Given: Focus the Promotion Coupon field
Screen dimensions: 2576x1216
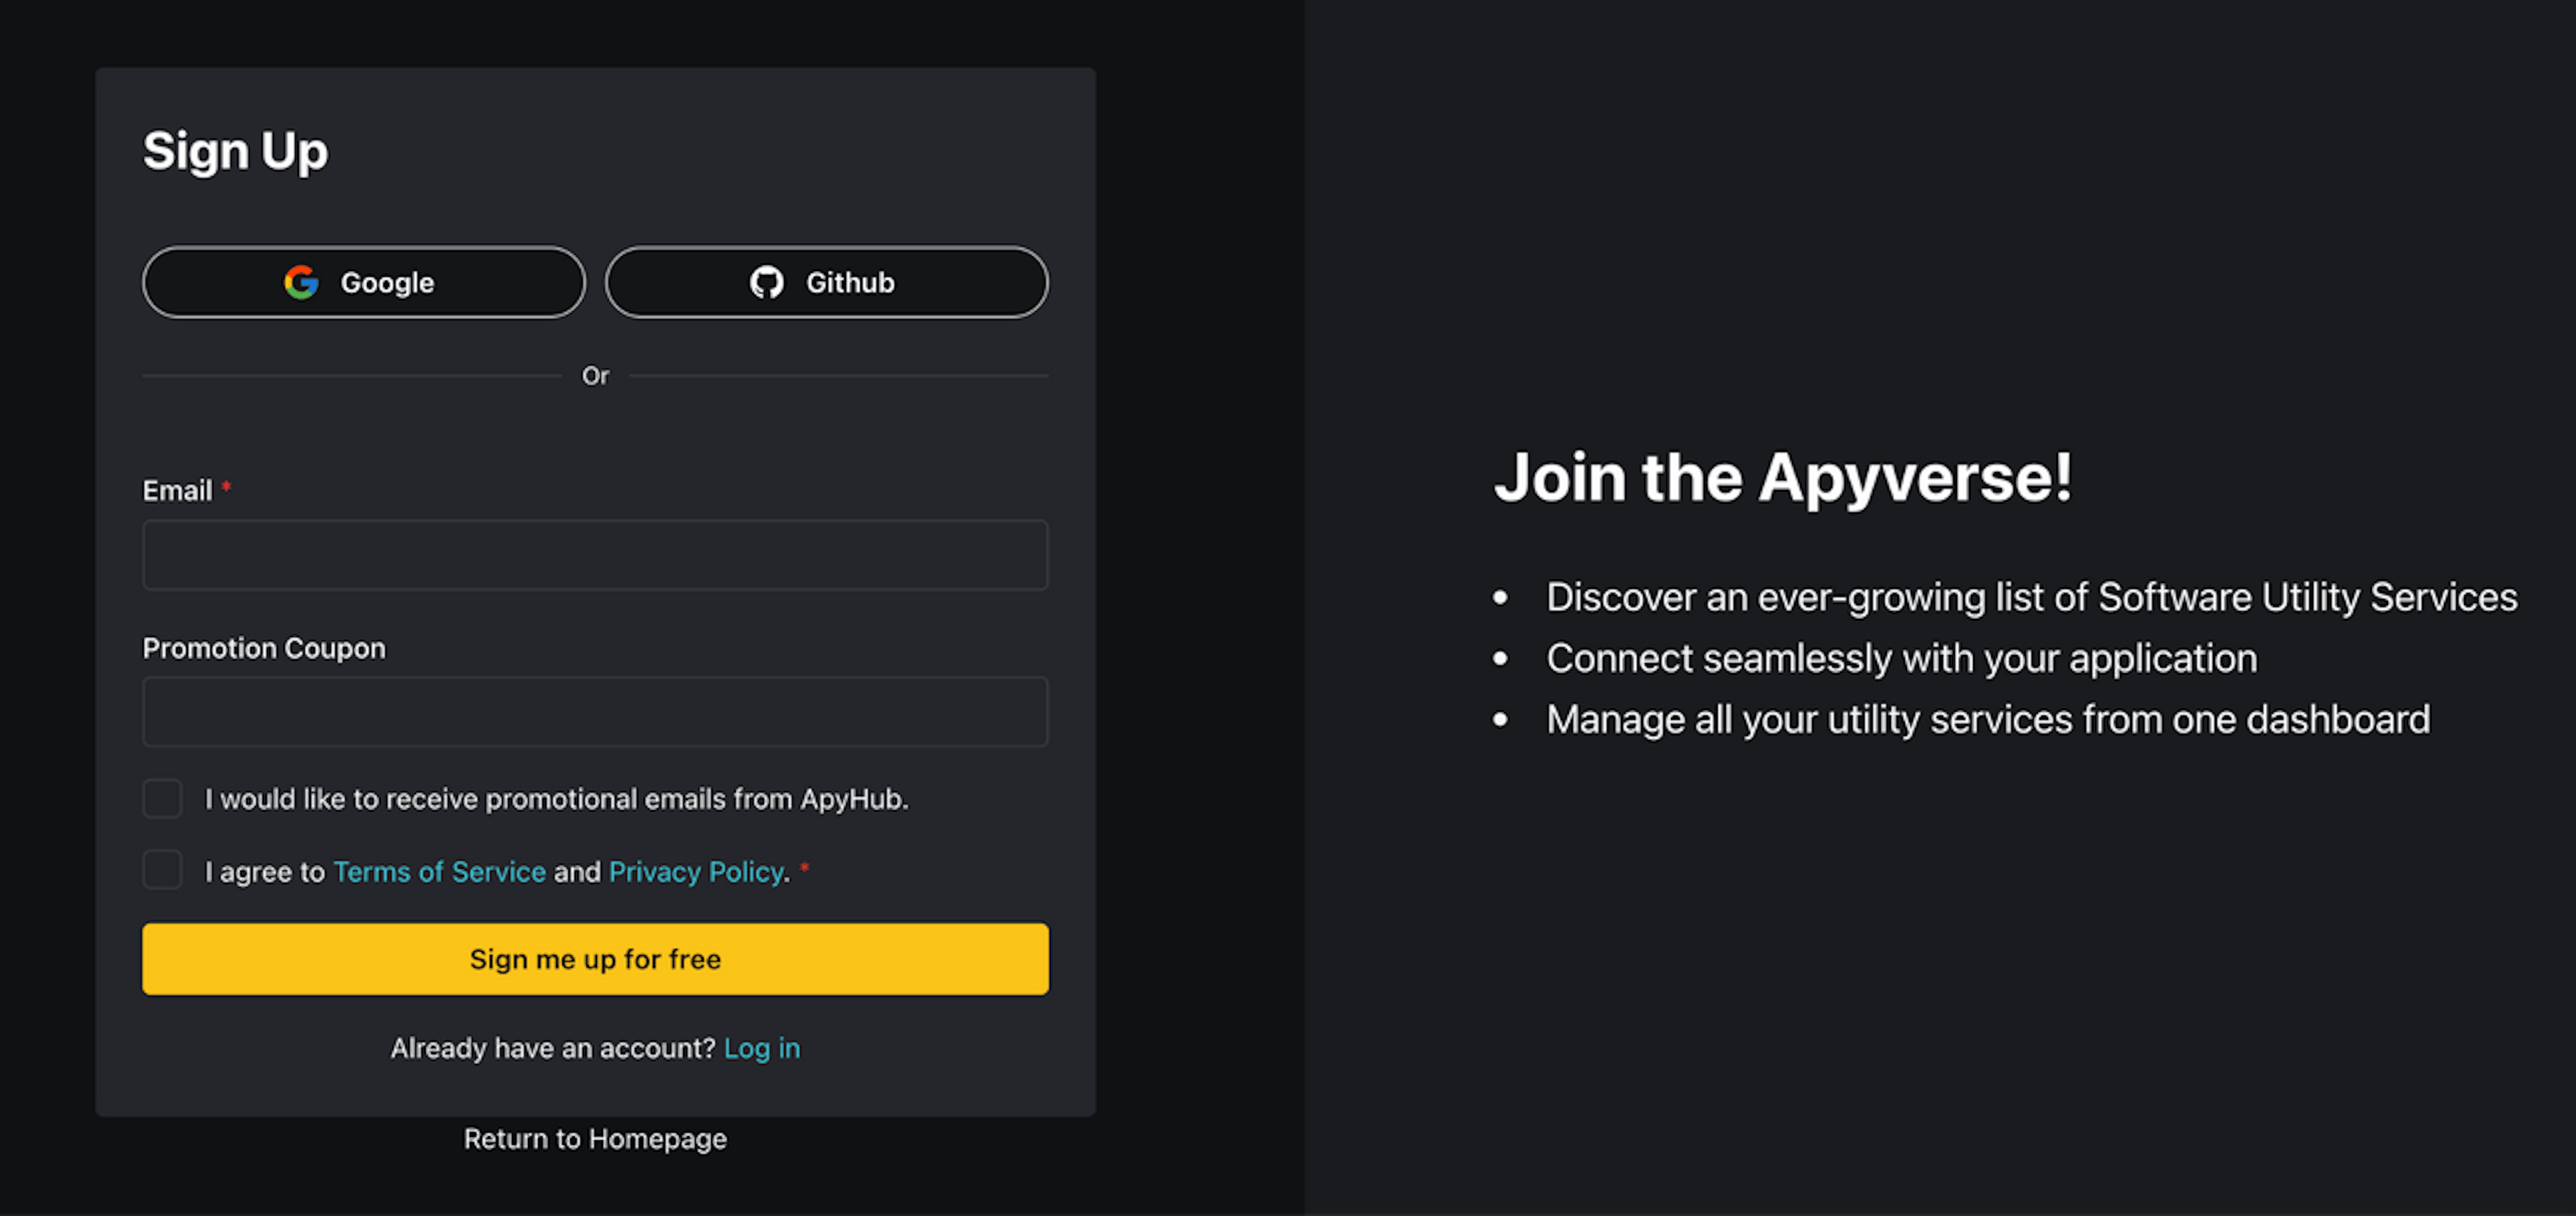Looking at the screenshot, I should click(595, 712).
